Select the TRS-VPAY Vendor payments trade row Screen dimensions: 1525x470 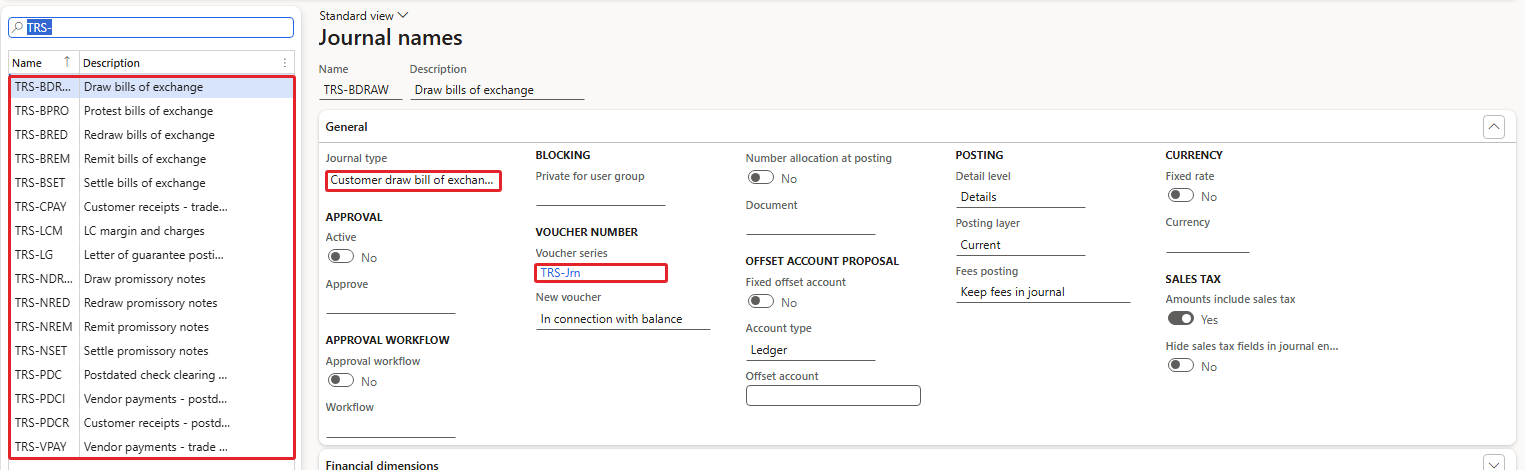[x=152, y=447]
